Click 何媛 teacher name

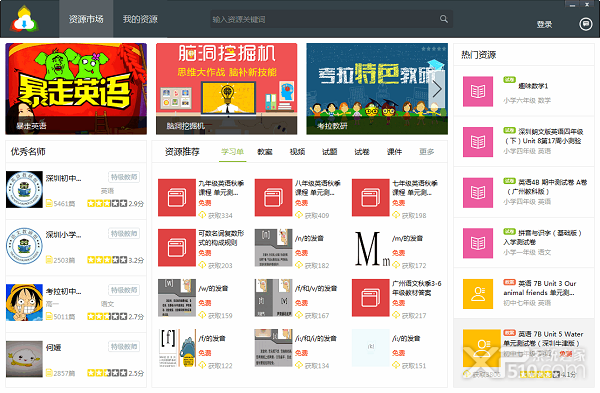click(x=54, y=347)
